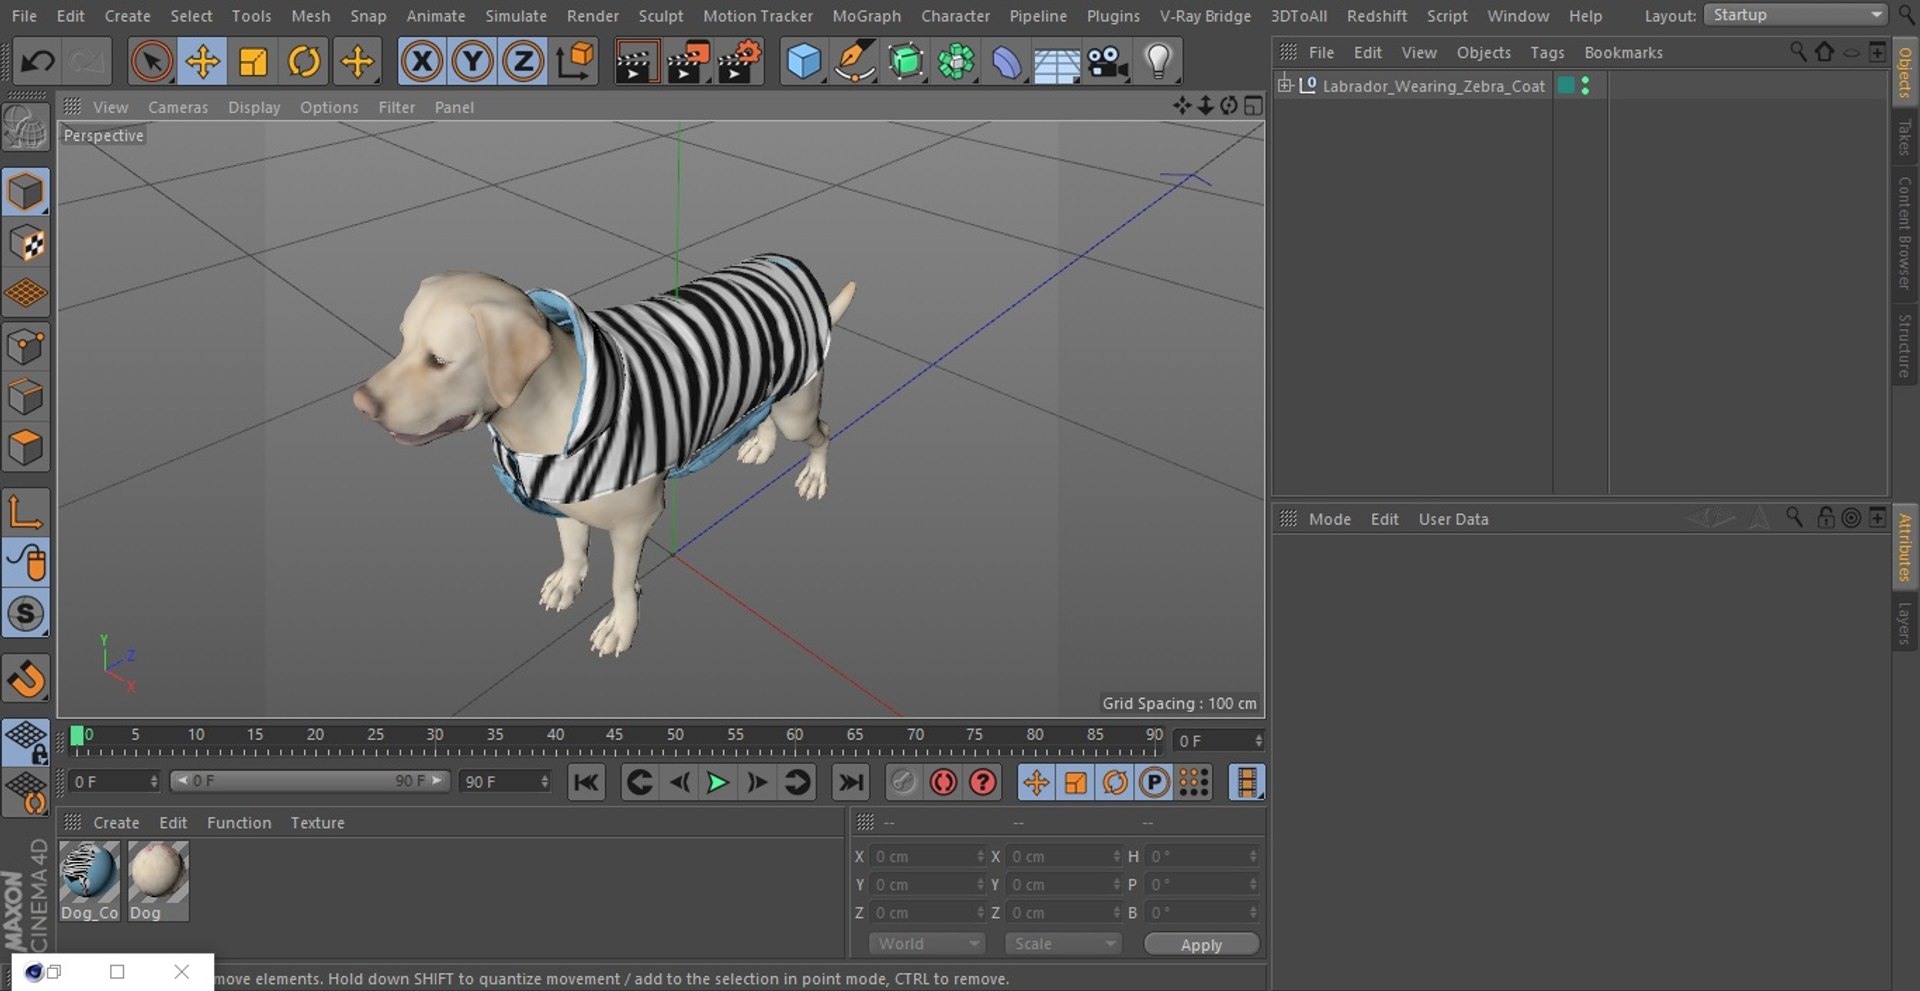Toggle coordinate system icon

pos(575,62)
